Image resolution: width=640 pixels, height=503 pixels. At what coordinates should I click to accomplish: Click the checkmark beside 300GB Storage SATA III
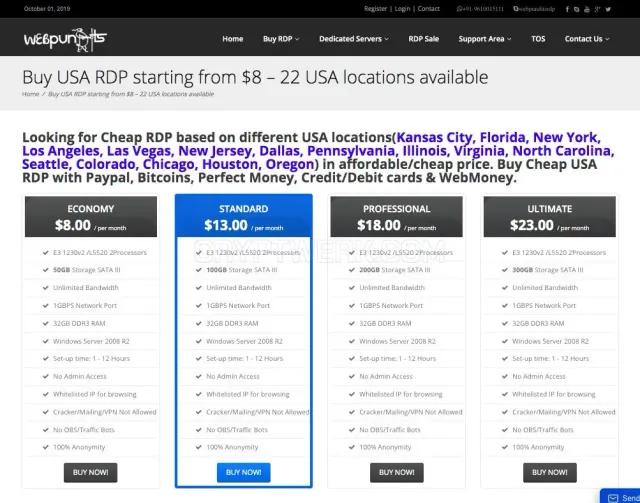505,270
